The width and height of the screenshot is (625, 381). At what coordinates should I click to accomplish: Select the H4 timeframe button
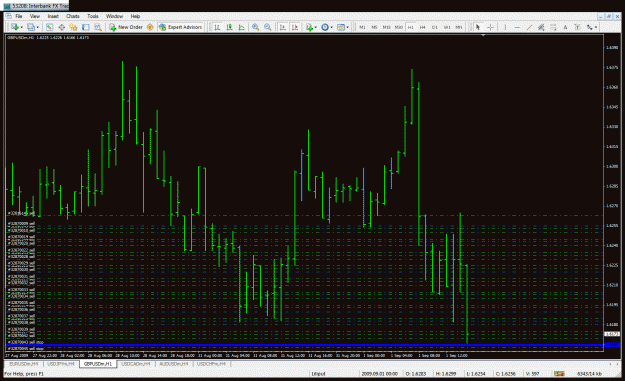pos(423,27)
